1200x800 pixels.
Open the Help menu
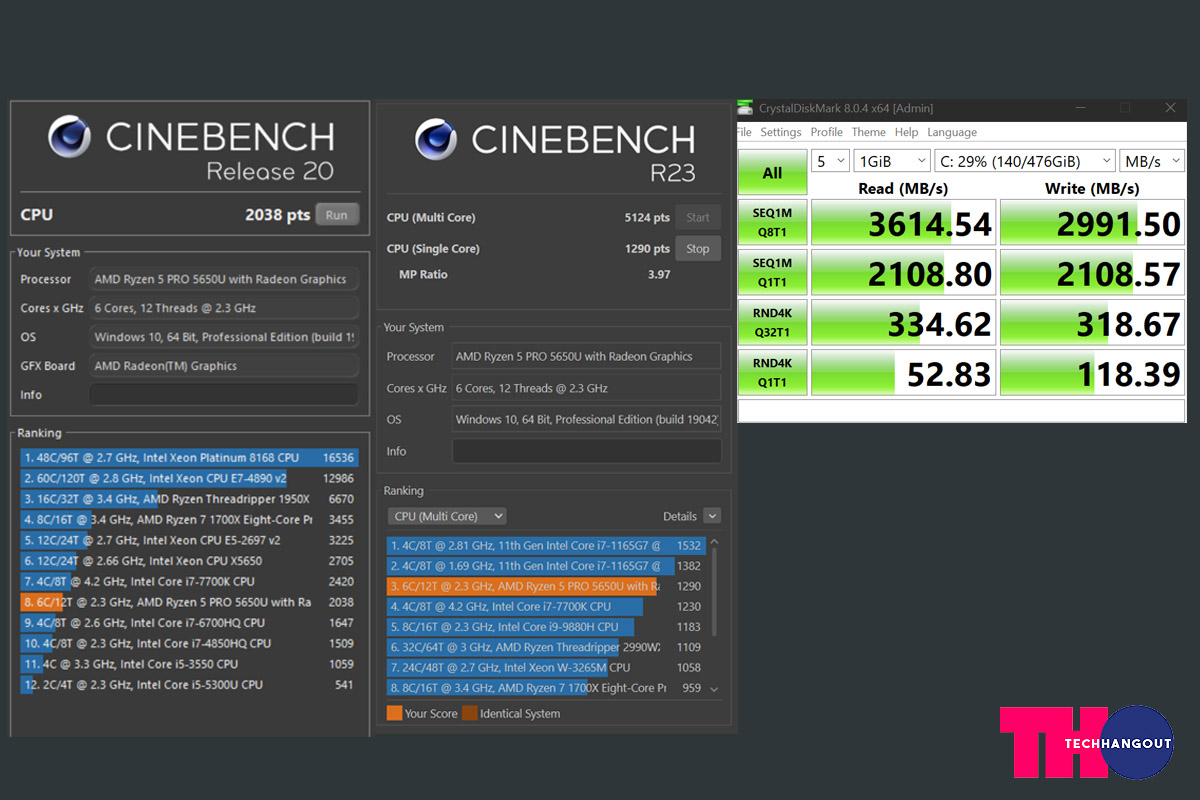coord(907,132)
